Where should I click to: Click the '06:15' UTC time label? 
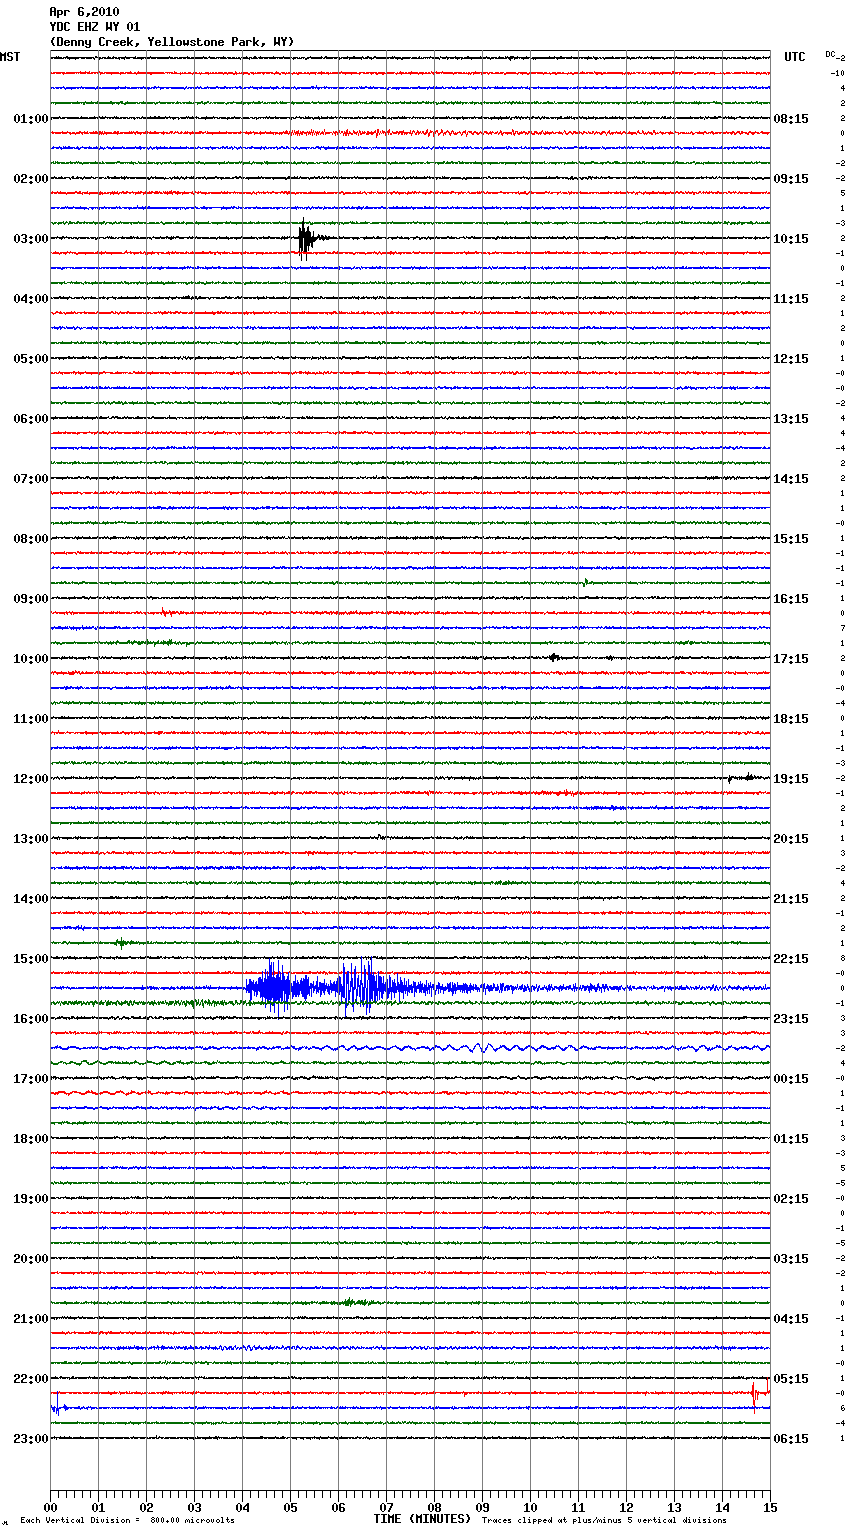point(791,1439)
